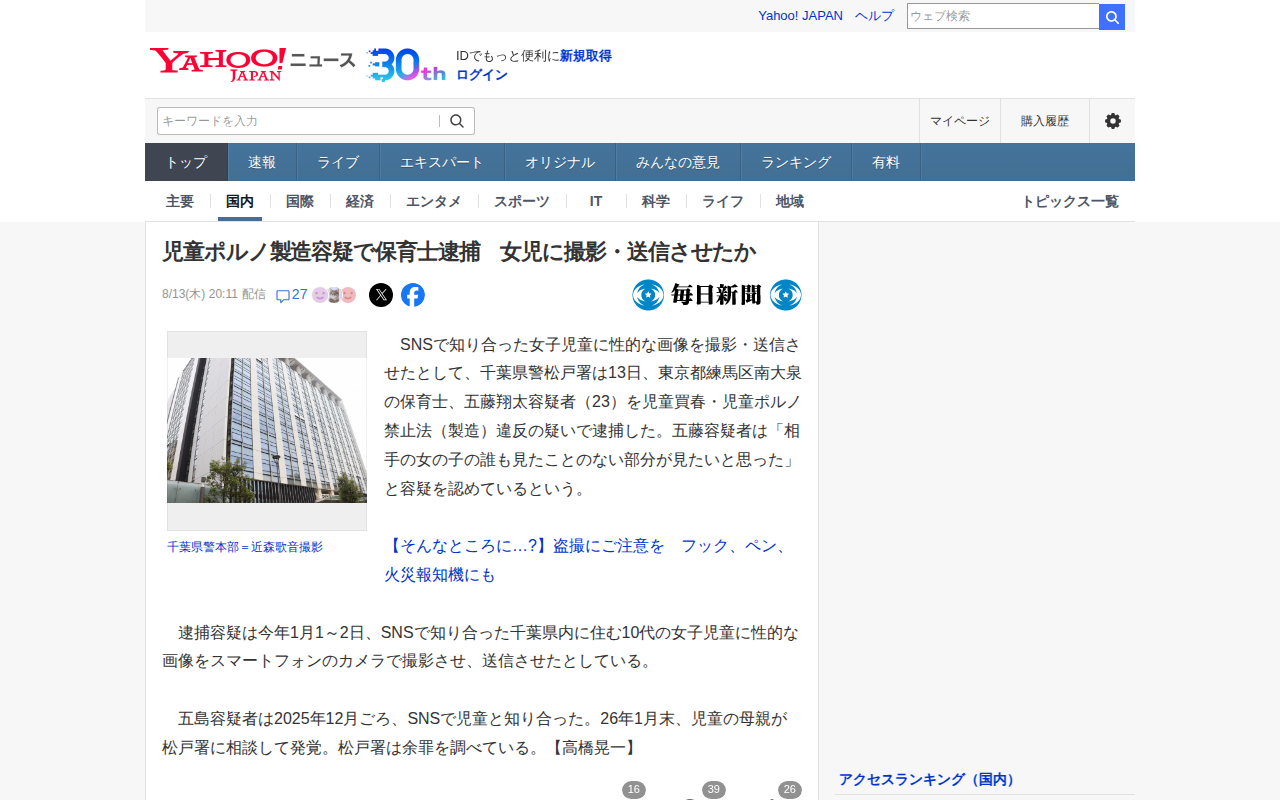
Task: Click the photo caption 千葉県警本部＝近森歌音撮影
Action: [x=245, y=547]
